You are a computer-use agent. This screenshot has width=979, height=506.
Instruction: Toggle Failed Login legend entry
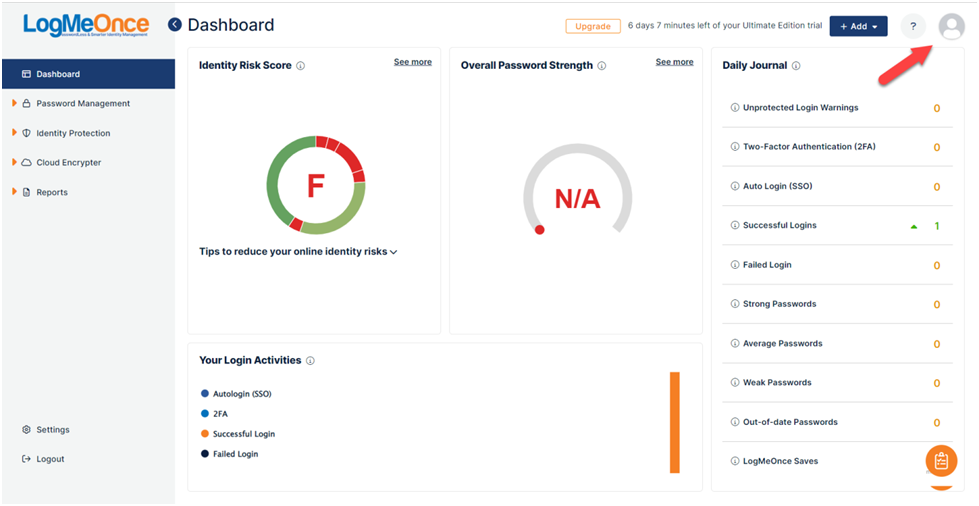click(x=229, y=454)
